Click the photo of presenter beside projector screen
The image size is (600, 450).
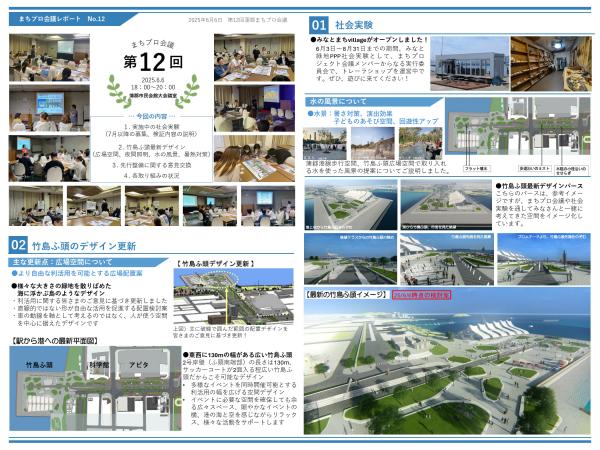pyautogui.click(x=49, y=108)
